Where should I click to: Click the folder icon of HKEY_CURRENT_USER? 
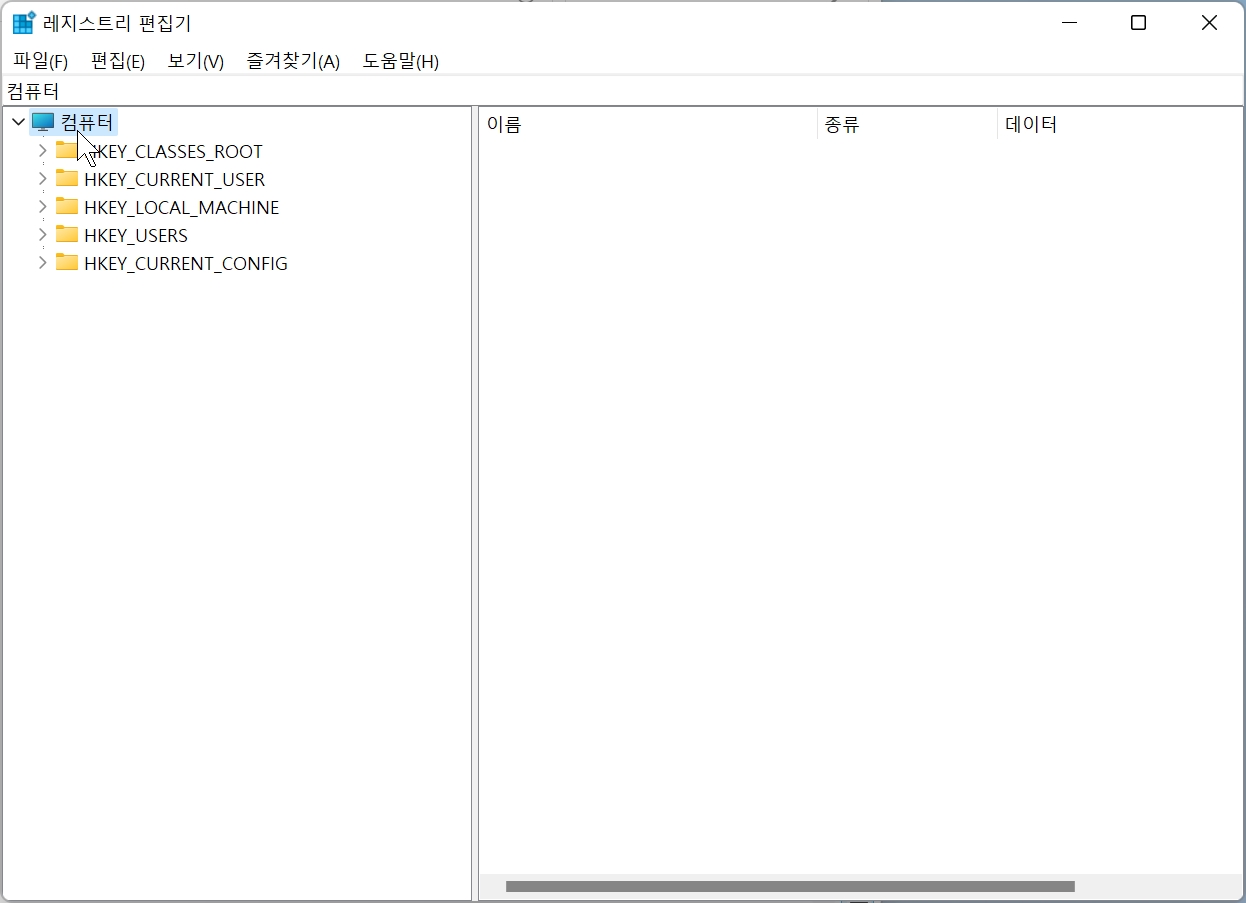[x=66, y=179]
